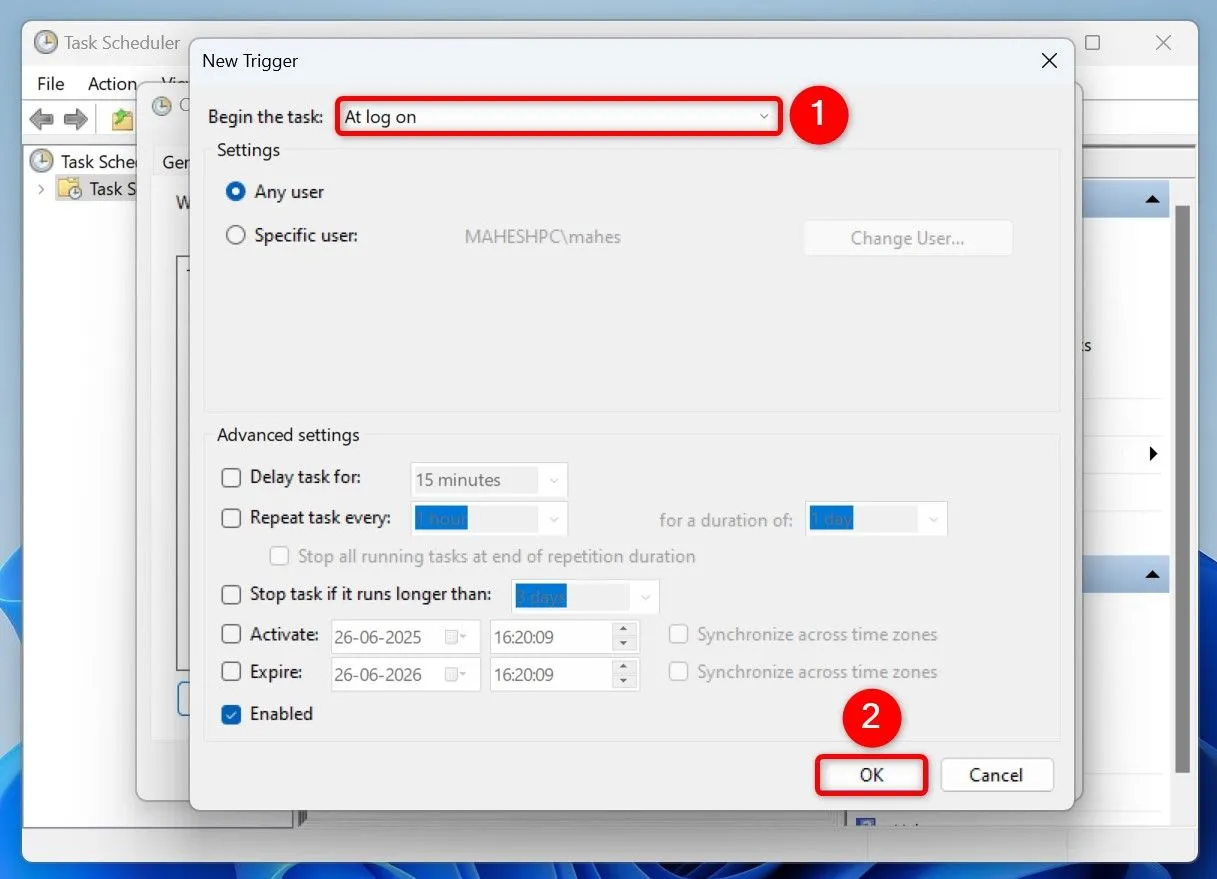Click the Cancel button
Screen dimensions: 1217x879
(x=995, y=775)
